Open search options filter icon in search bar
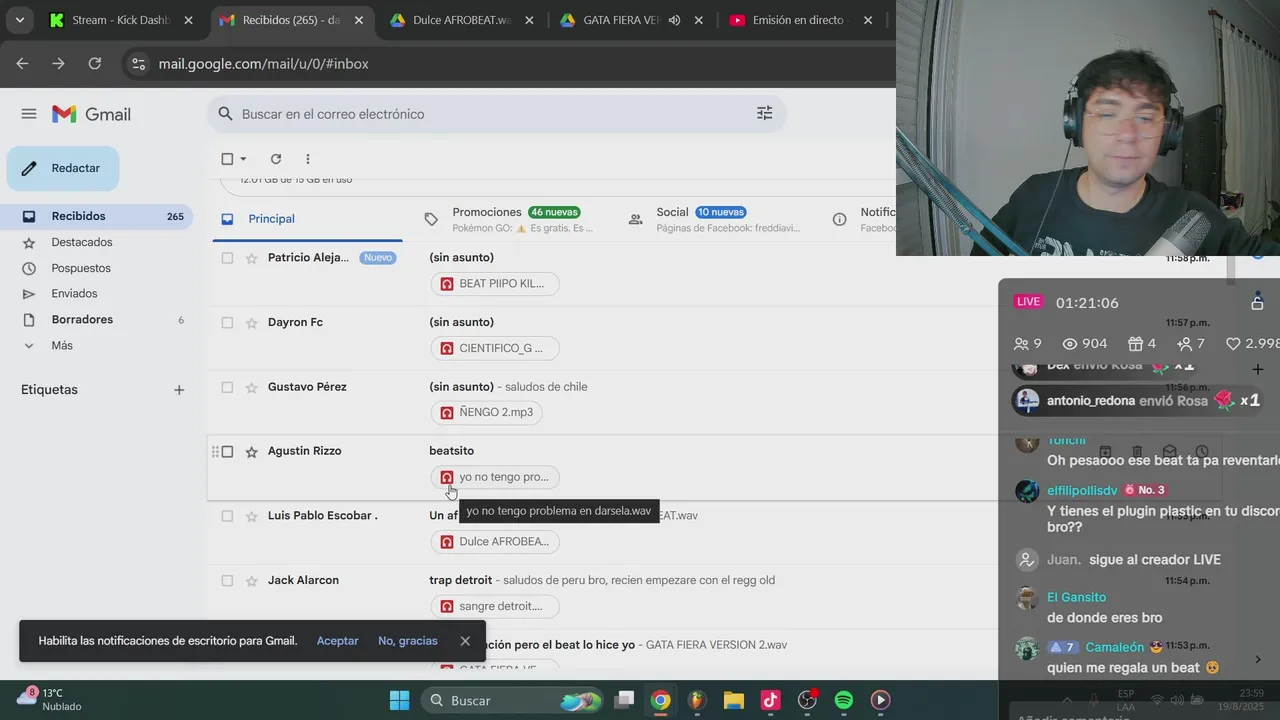 [x=764, y=114]
